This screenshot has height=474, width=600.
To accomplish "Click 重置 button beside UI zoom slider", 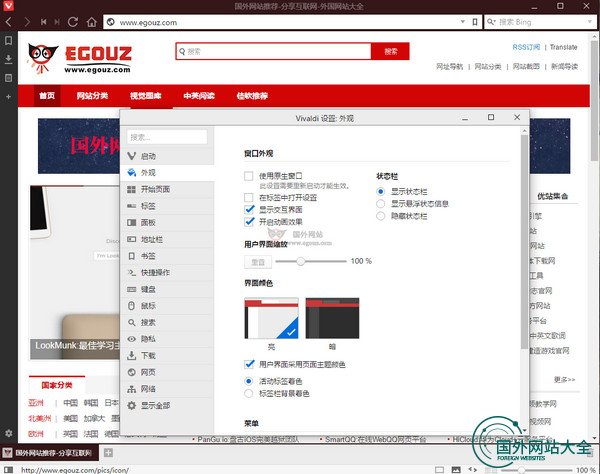I will click(258, 262).
